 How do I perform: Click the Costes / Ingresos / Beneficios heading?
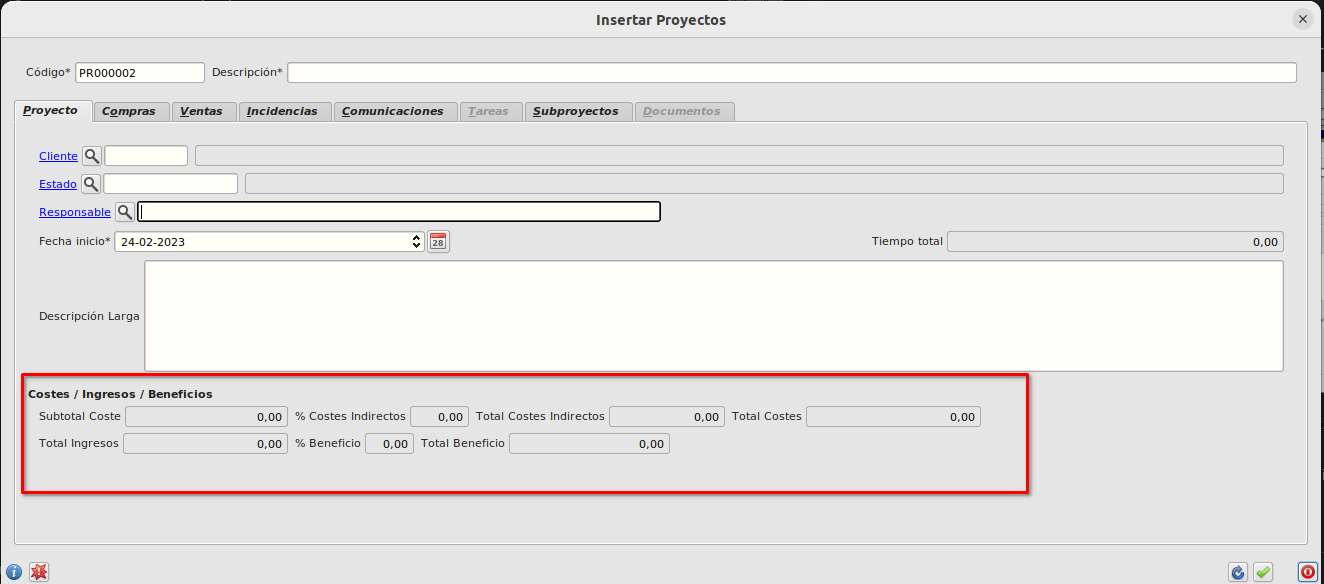click(x=120, y=394)
